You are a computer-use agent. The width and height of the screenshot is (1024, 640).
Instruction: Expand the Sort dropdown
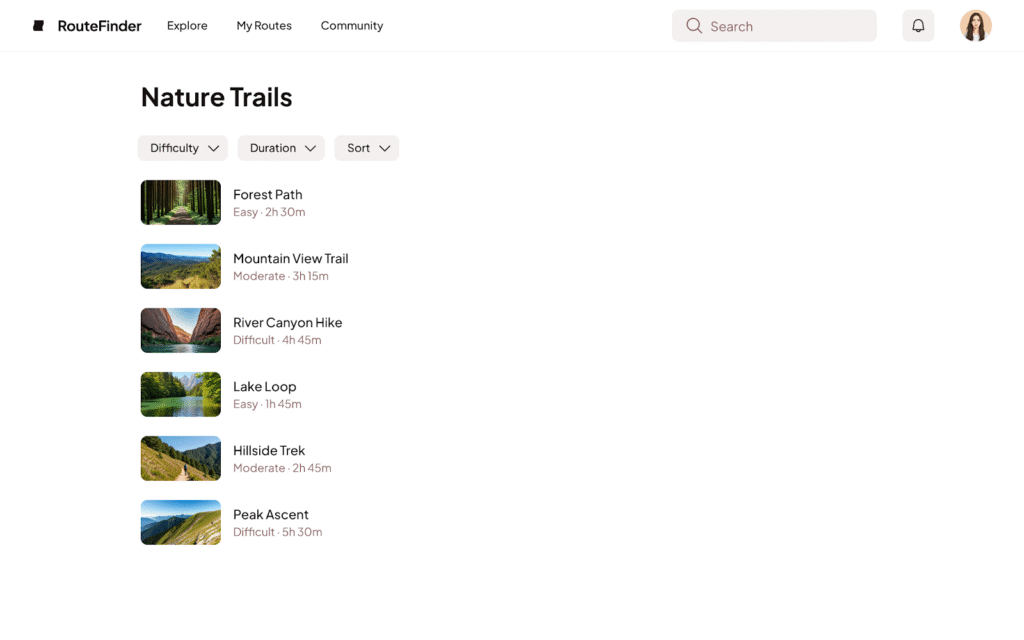click(x=366, y=148)
